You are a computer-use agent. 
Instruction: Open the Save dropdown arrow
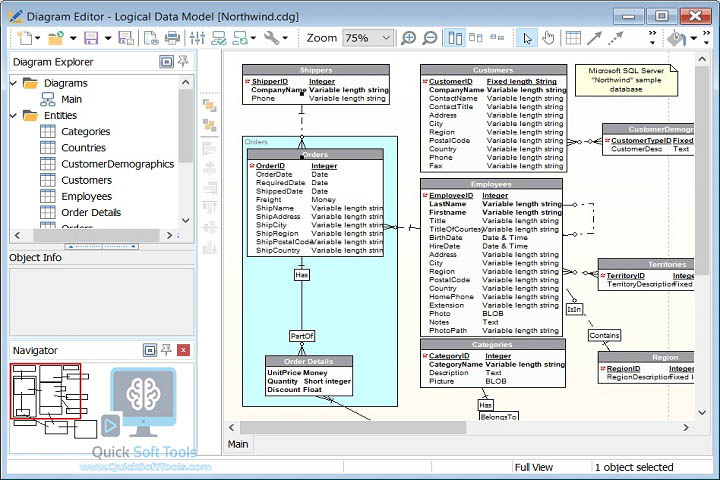[x=108, y=38]
